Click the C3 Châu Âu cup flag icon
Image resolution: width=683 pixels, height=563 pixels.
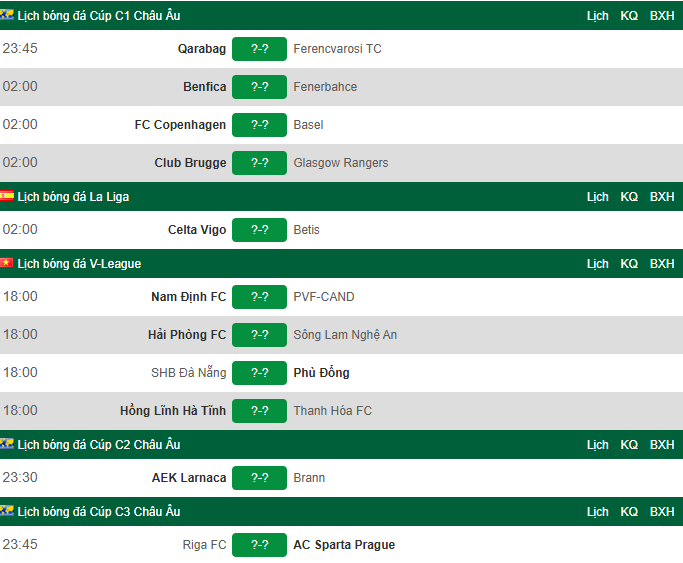point(7,511)
